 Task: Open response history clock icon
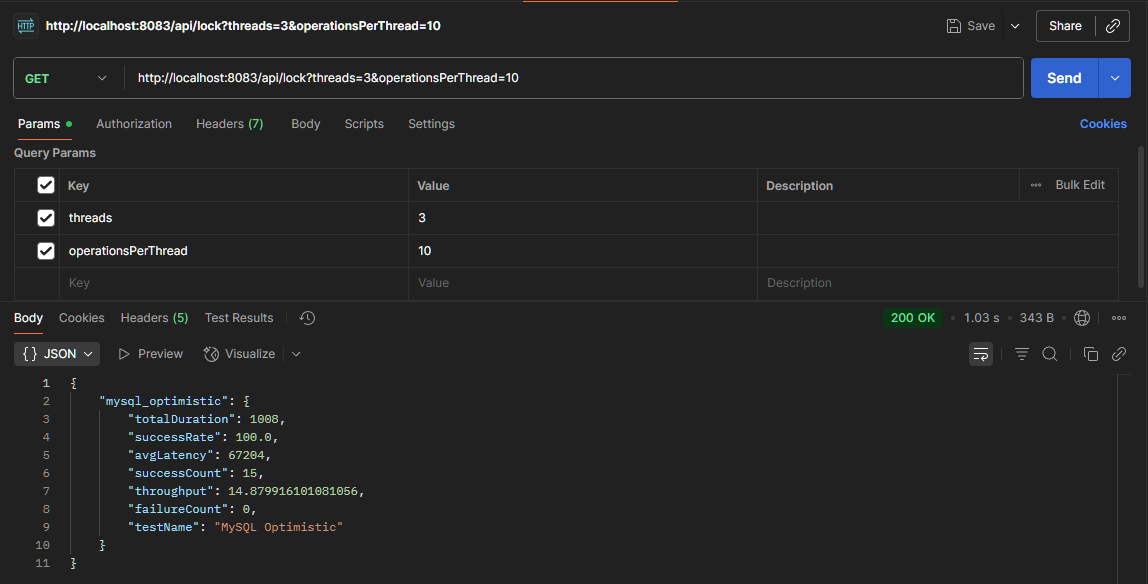pos(308,318)
